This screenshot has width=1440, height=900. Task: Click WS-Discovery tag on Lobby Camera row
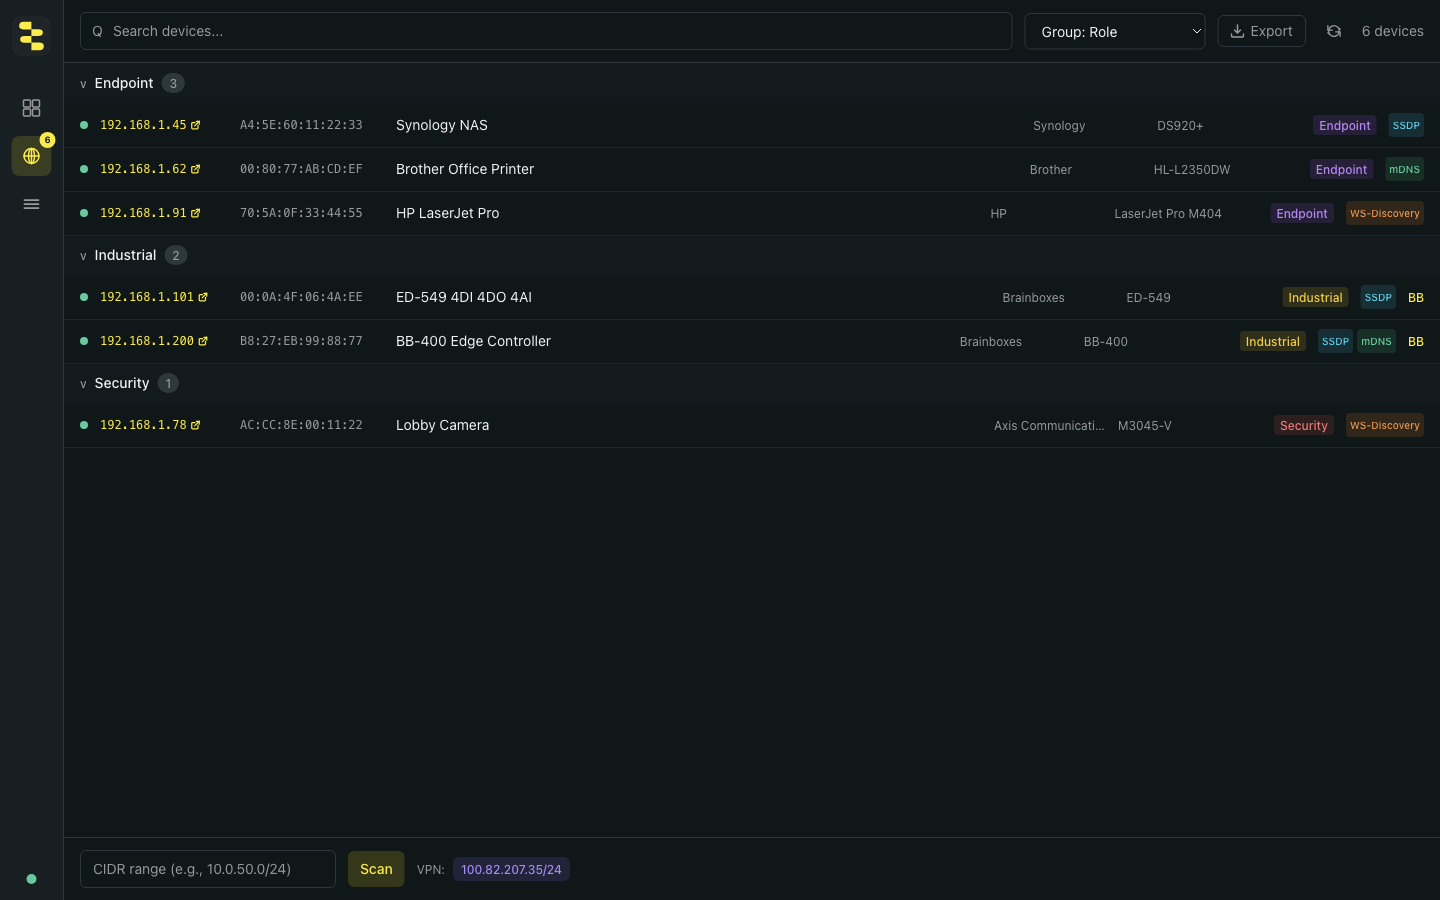pyautogui.click(x=1385, y=425)
